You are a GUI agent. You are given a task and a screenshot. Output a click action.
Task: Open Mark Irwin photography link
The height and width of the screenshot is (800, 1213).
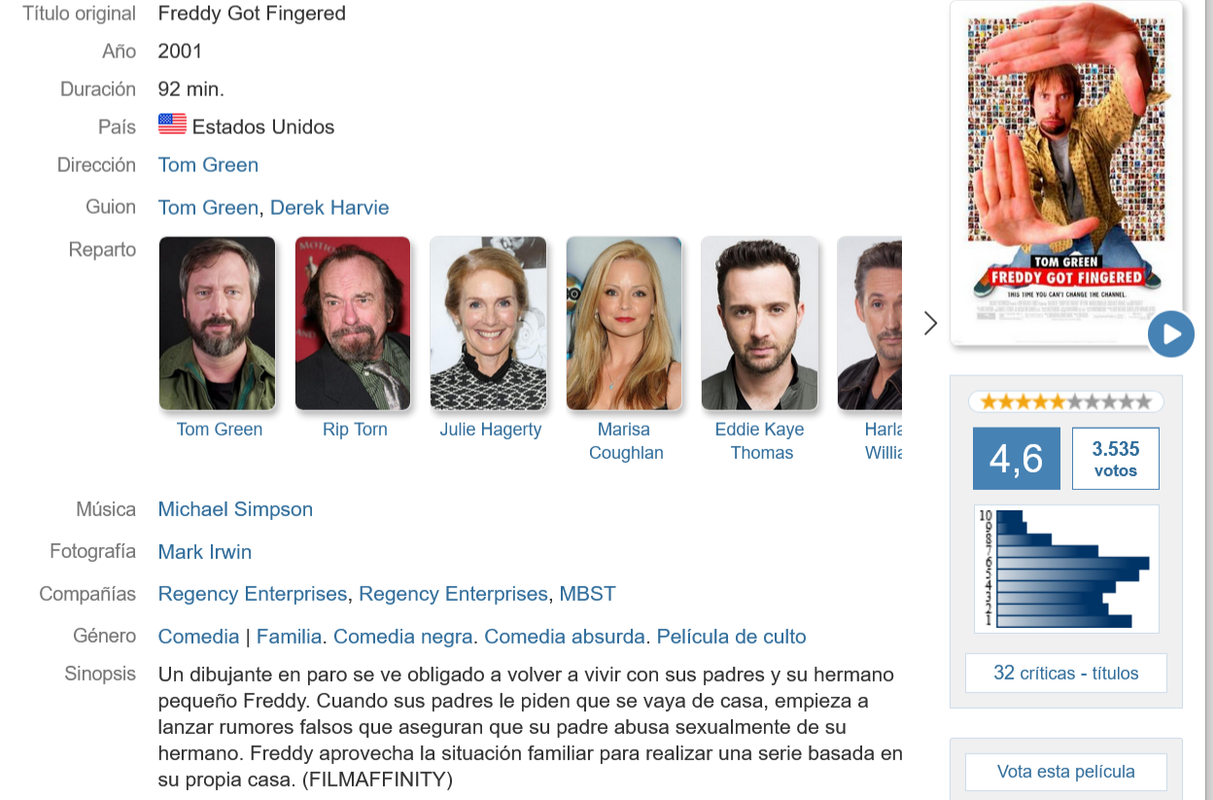[x=205, y=552]
